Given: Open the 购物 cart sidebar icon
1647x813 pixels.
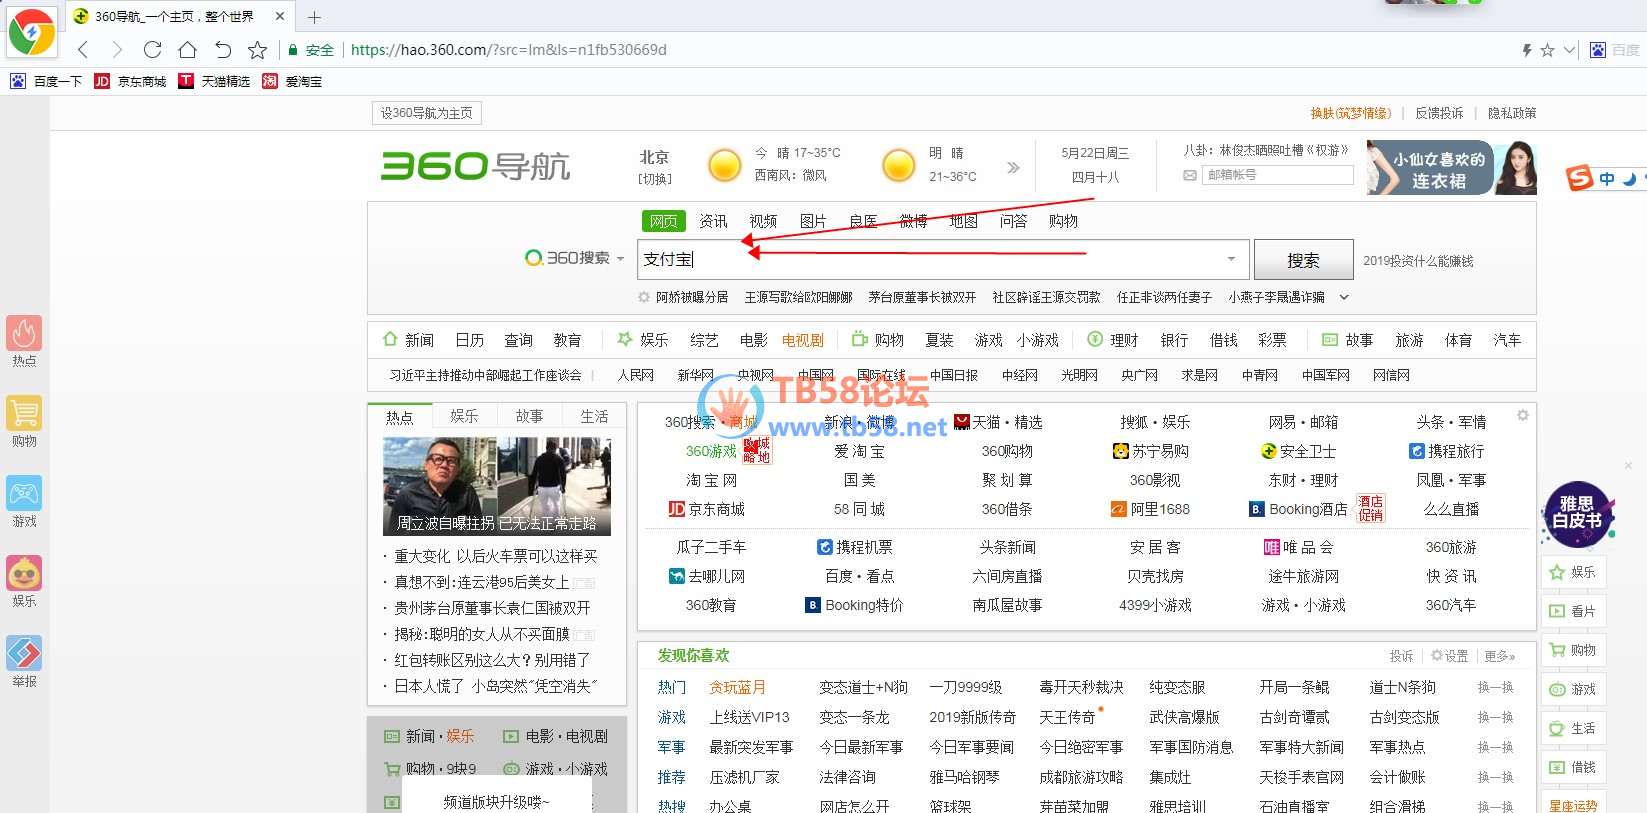Looking at the screenshot, I should [x=24, y=414].
